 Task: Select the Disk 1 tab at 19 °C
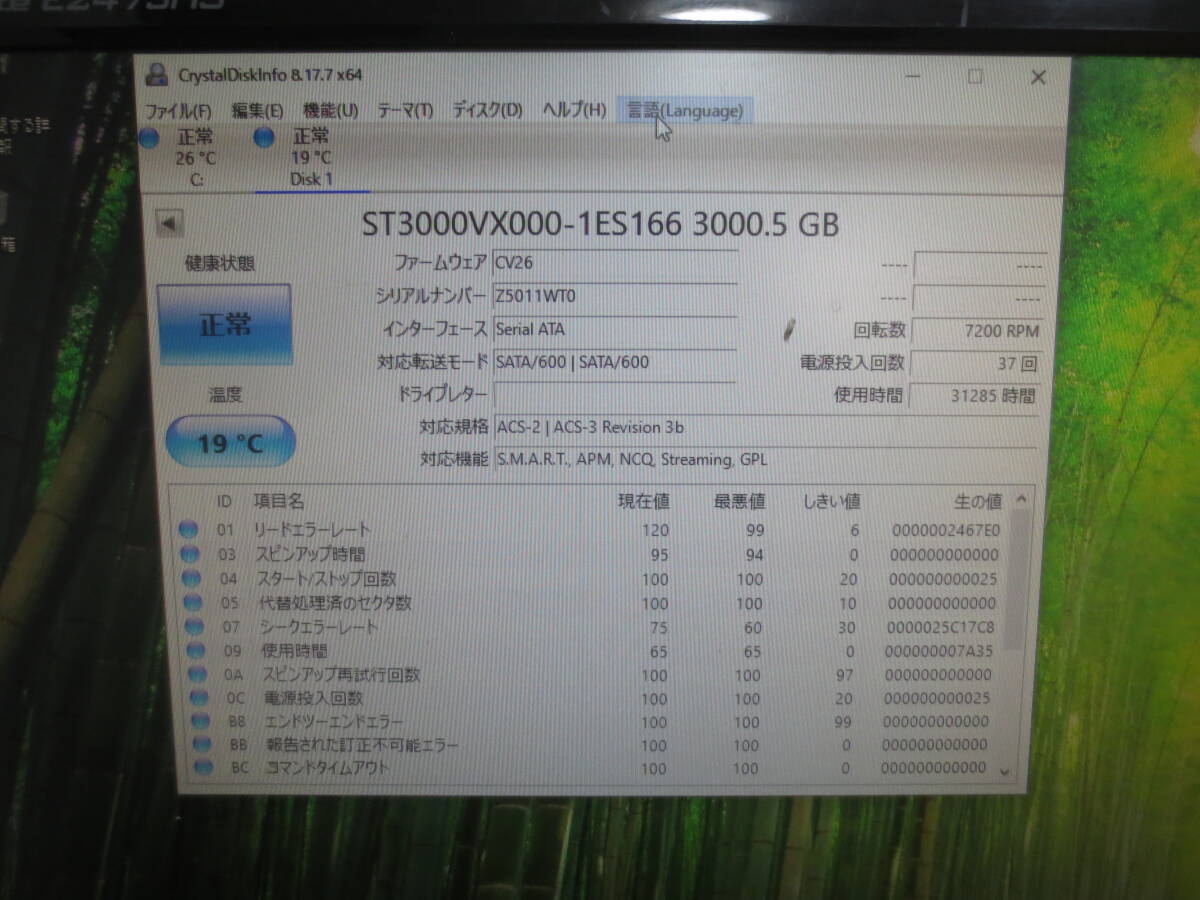point(312,158)
